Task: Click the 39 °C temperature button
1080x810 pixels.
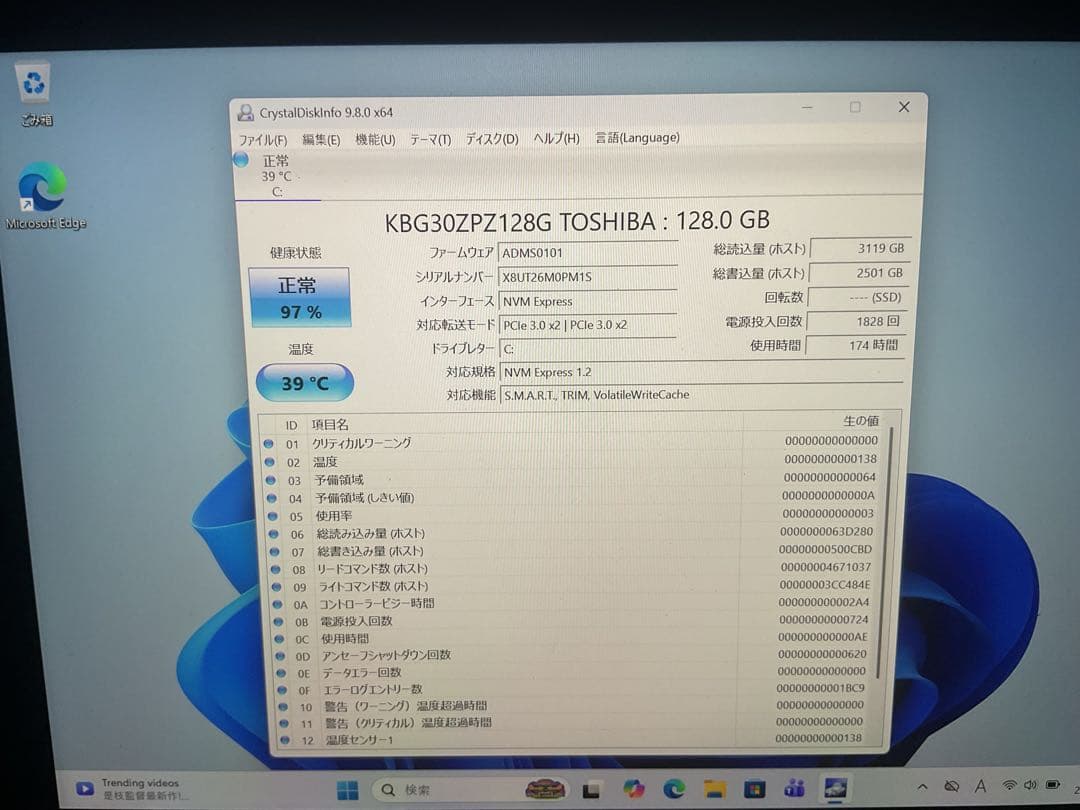Action: [304, 383]
